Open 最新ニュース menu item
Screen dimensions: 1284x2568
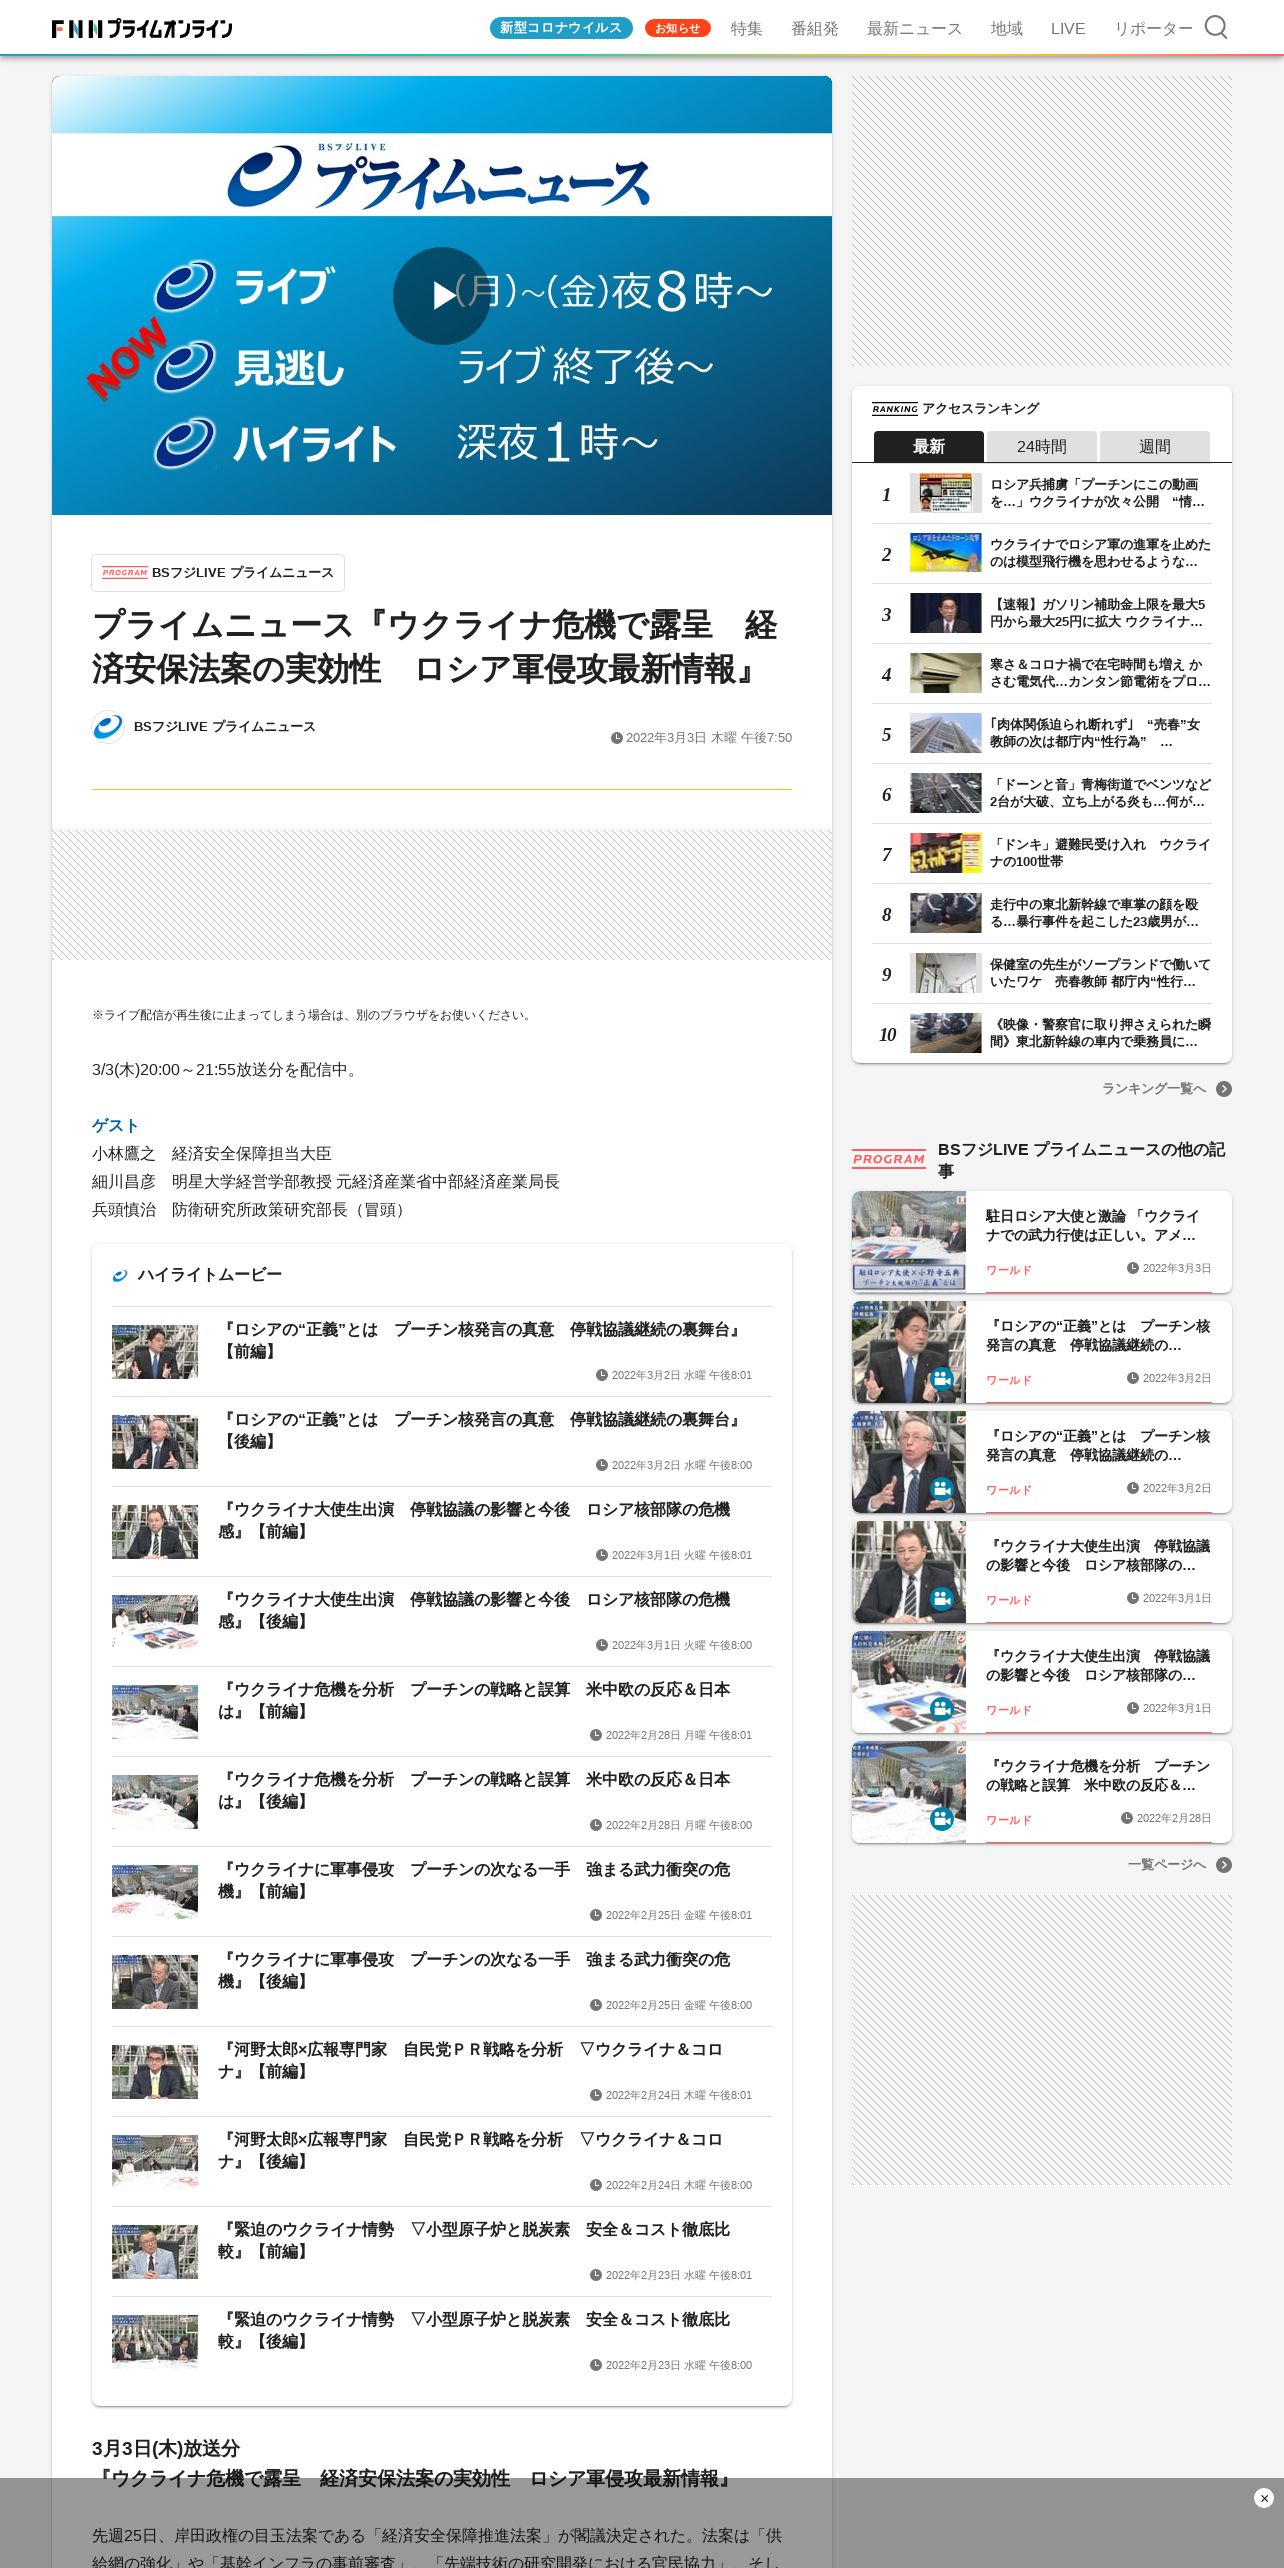[x=914, y=29]
